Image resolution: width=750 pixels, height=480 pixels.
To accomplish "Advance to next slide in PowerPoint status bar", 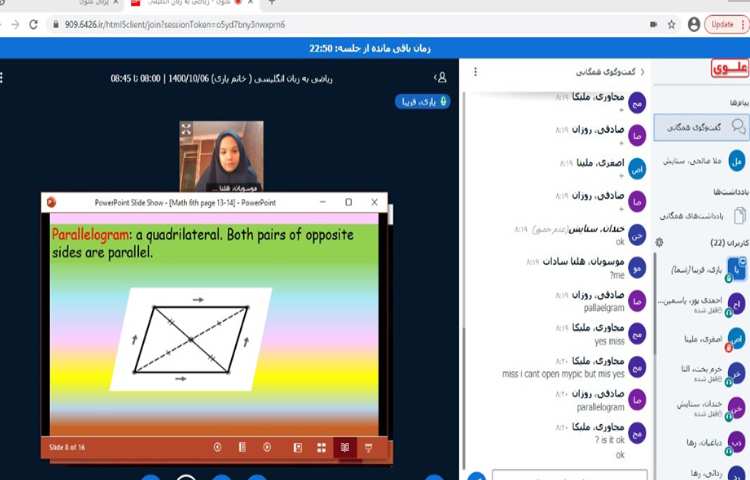I will (x=267, y=447).
